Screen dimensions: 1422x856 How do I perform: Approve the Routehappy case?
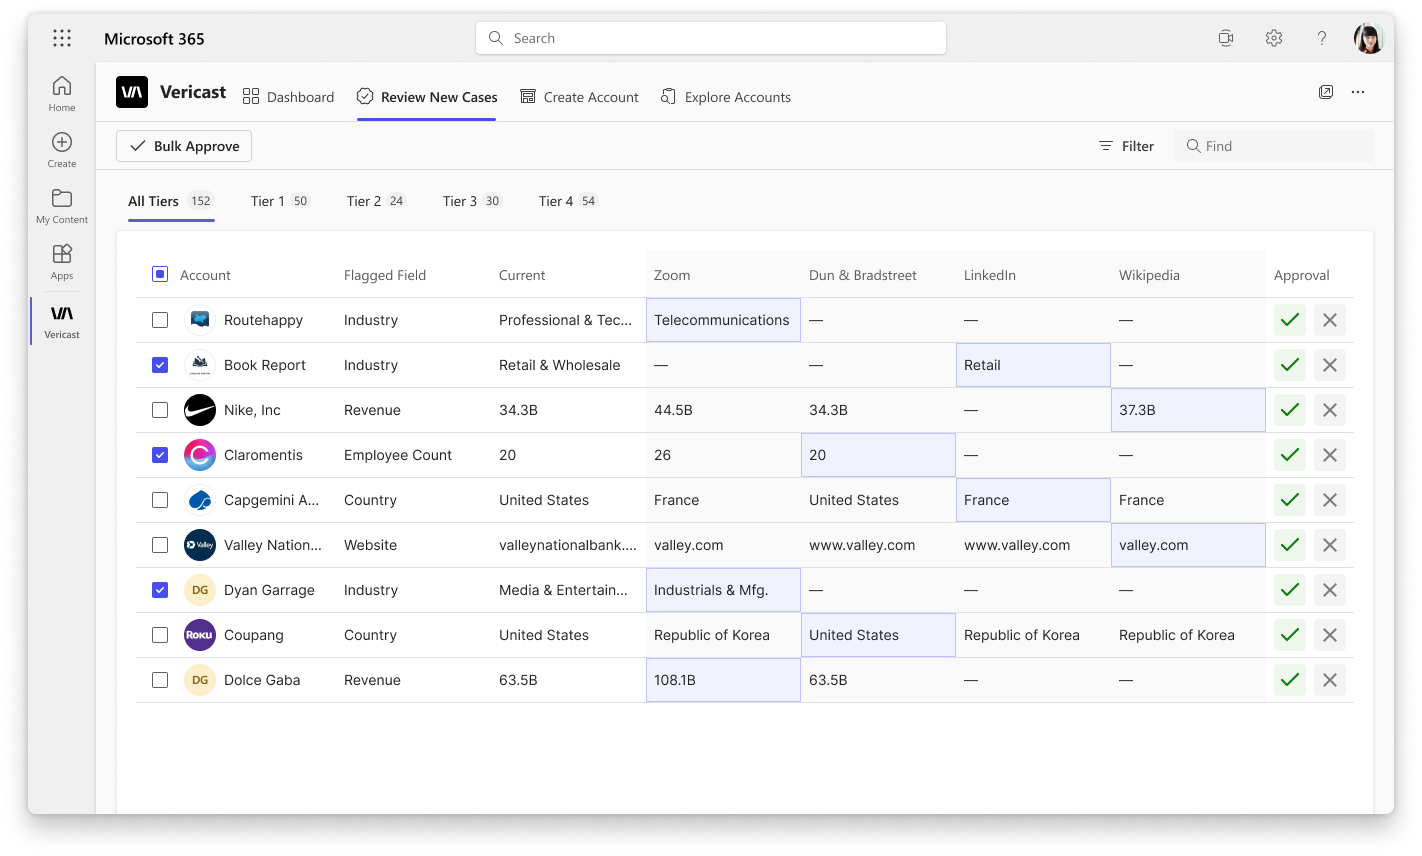(x=1290, y=320)
